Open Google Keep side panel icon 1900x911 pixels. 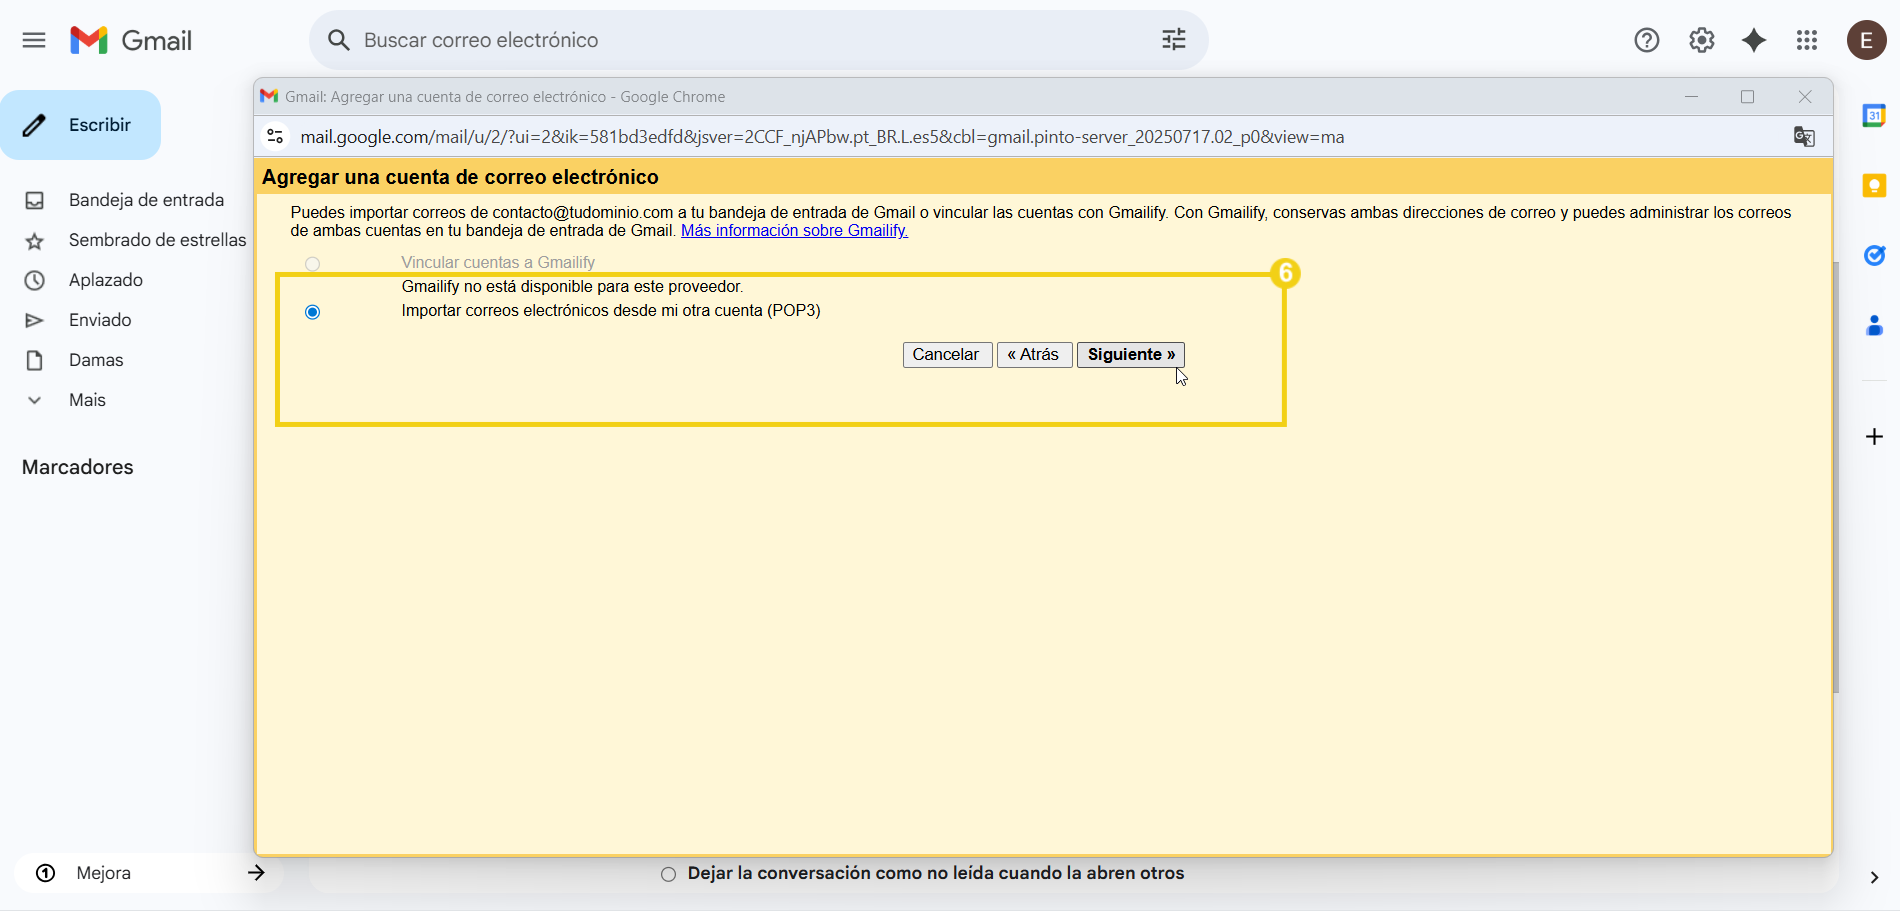[x=1874, y=186]
